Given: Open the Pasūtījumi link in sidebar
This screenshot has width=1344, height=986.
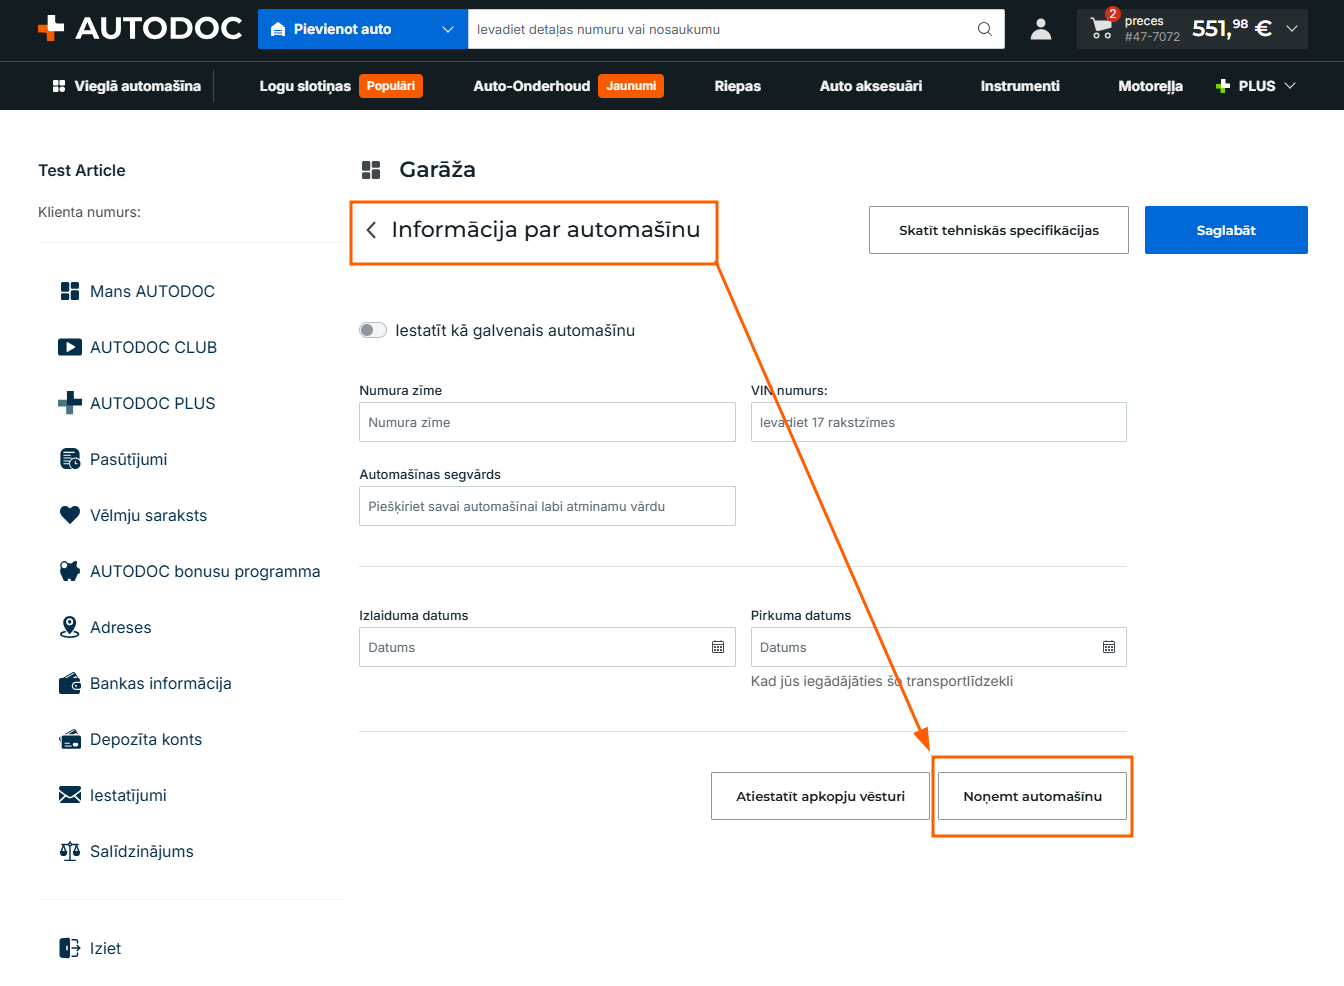Looking at the screenshot, I should [x=128, y=459].
